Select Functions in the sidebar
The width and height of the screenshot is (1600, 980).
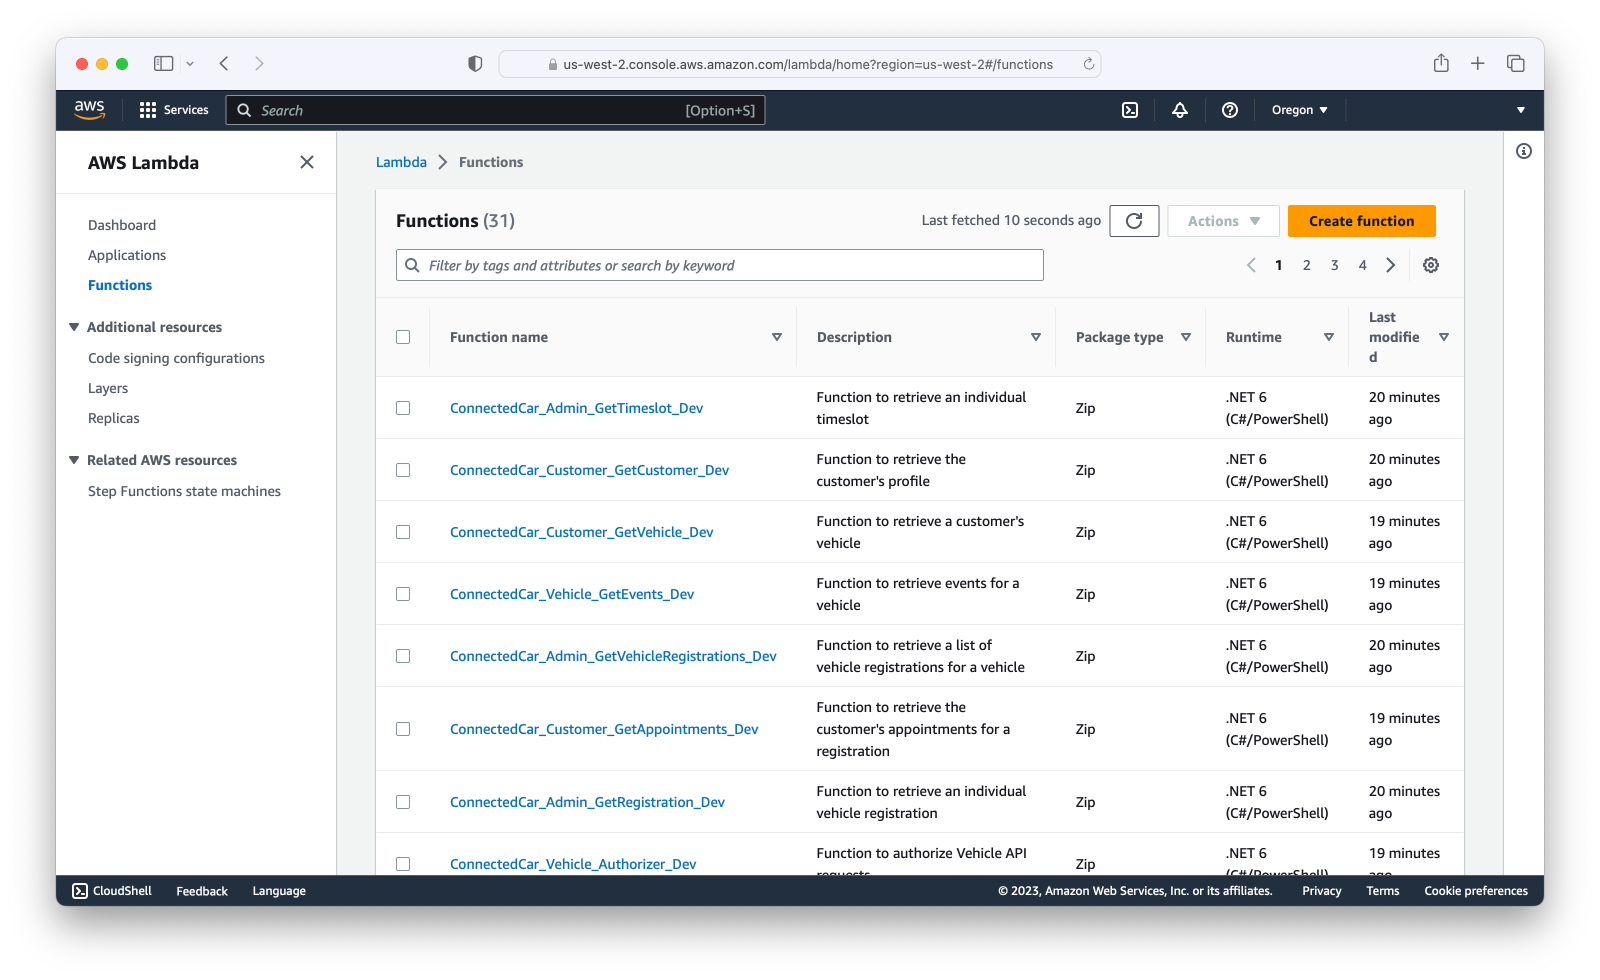coord(120,285)
